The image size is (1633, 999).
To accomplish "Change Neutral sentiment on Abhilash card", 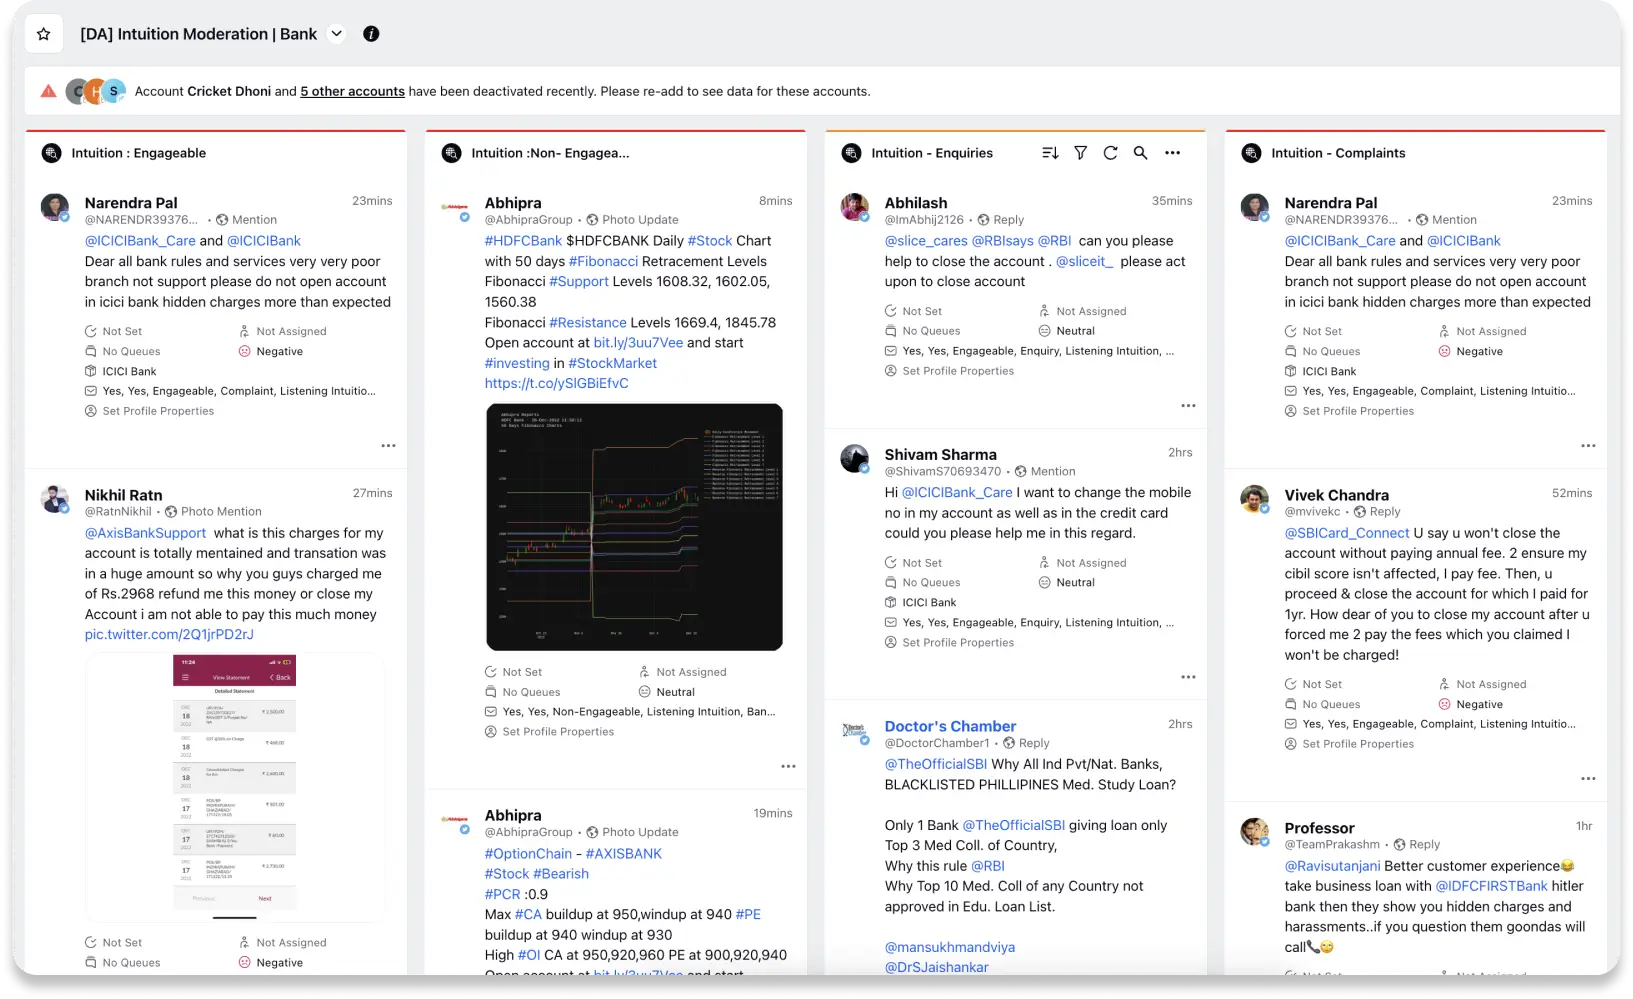I will pos(1067,331).
